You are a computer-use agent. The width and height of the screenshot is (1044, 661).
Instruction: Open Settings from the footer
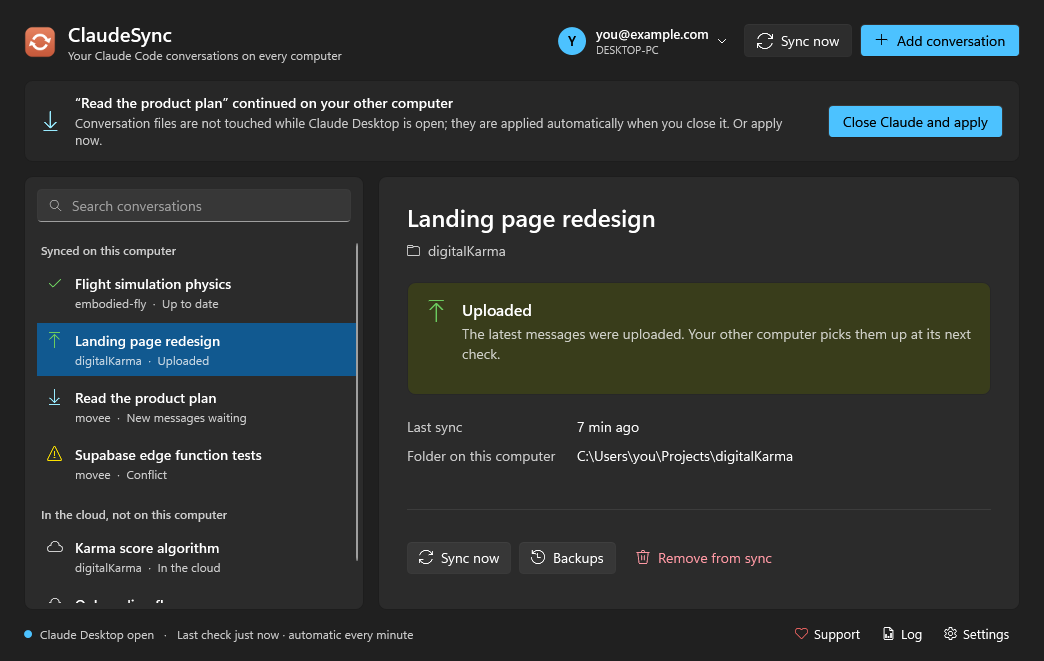[x=976, y=634]
